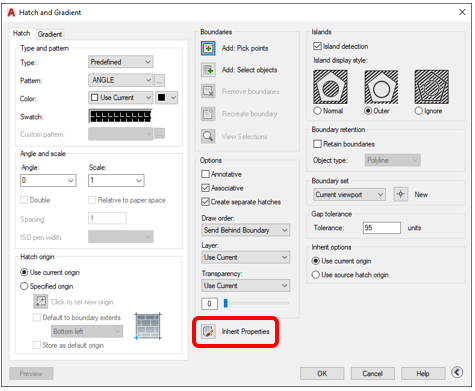The image size is (475, 391).
Task: Open the black background color dropdown
Action: coord(166,98)
